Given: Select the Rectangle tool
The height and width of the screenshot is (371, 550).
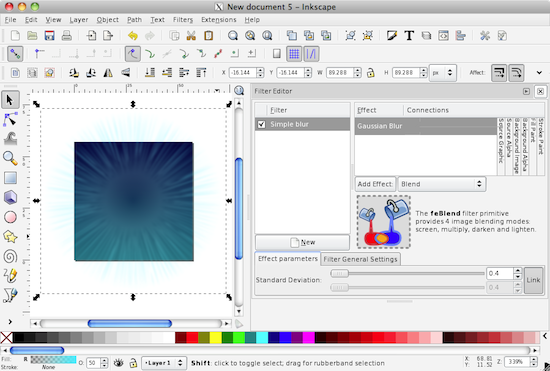Looking at the screenshot, I should coord(10,178).
